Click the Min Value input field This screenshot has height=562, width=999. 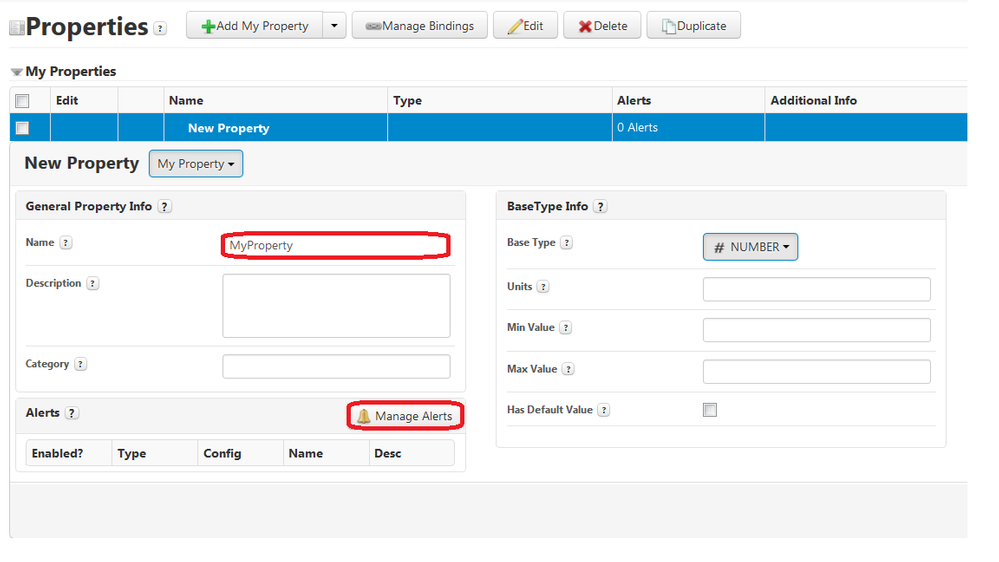pyautogui.click(x=817, y=330)
